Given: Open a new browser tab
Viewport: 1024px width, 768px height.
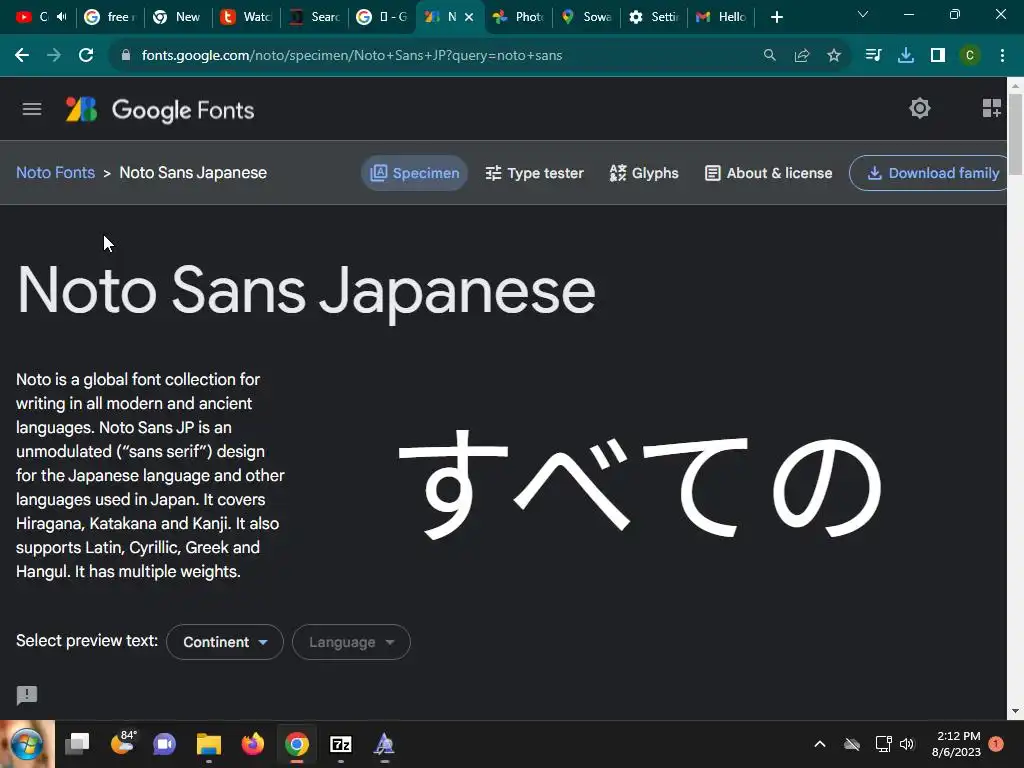Looking at the screenshot, I should coord(776,17).
